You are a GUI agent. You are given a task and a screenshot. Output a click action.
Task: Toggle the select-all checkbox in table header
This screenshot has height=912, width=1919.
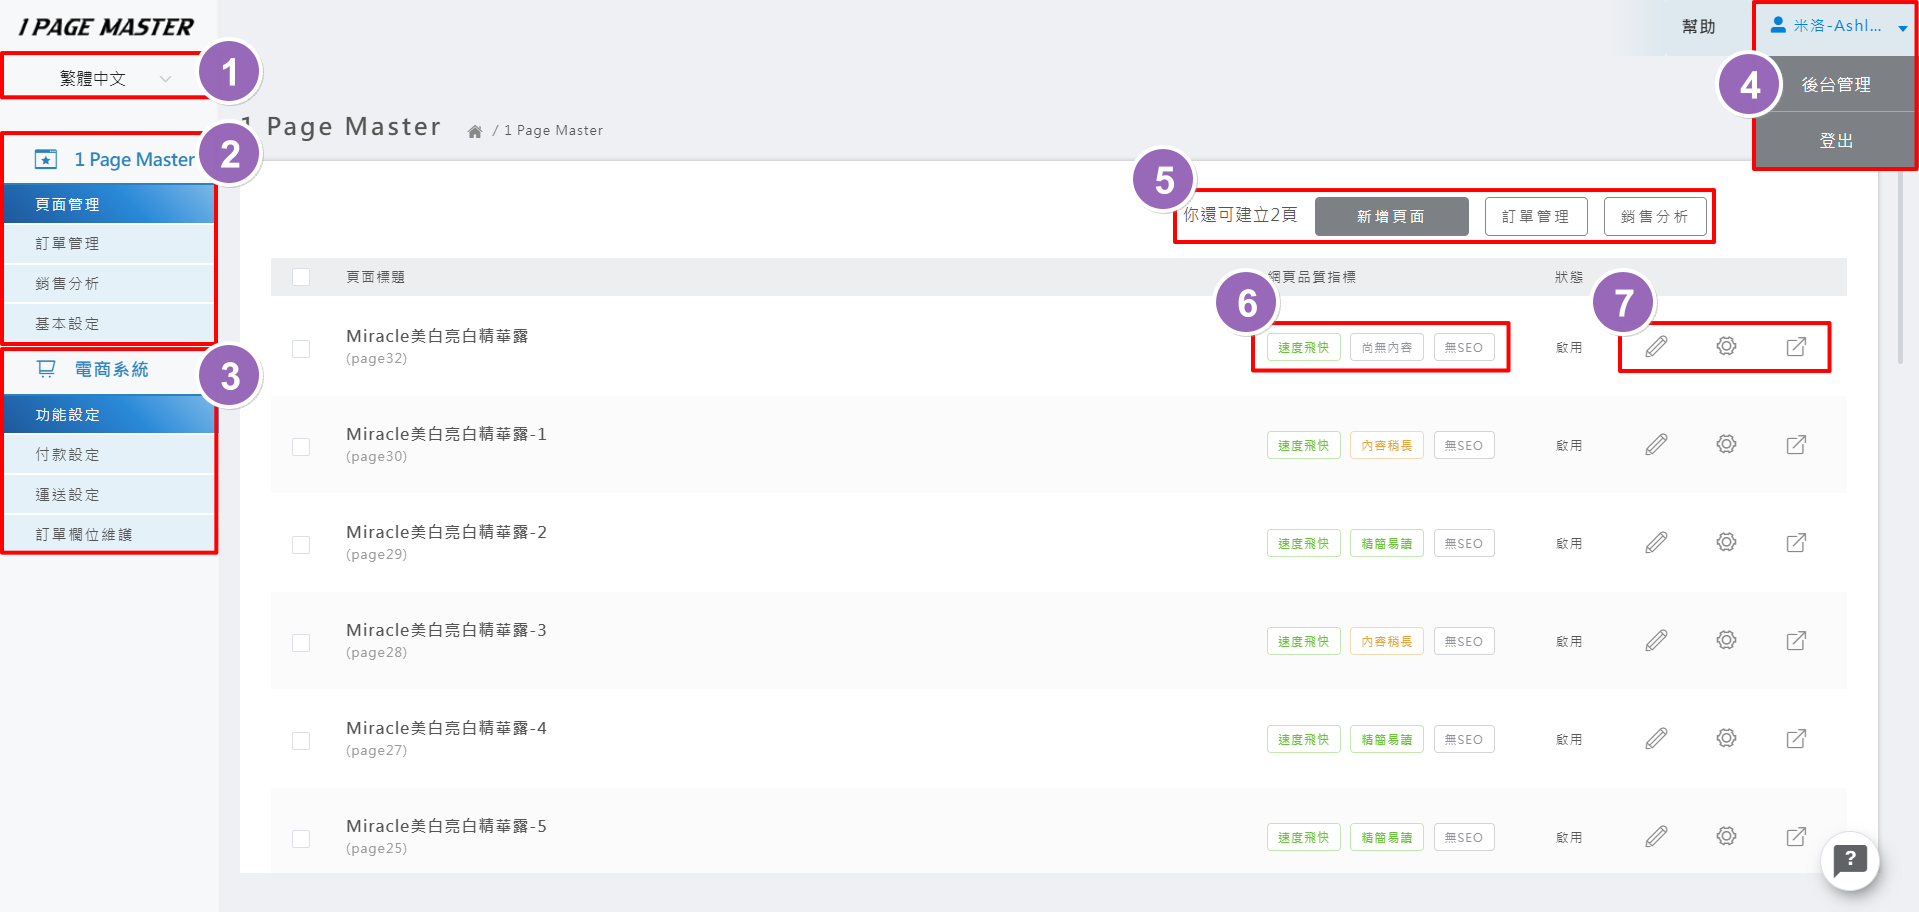pos(301,277)
